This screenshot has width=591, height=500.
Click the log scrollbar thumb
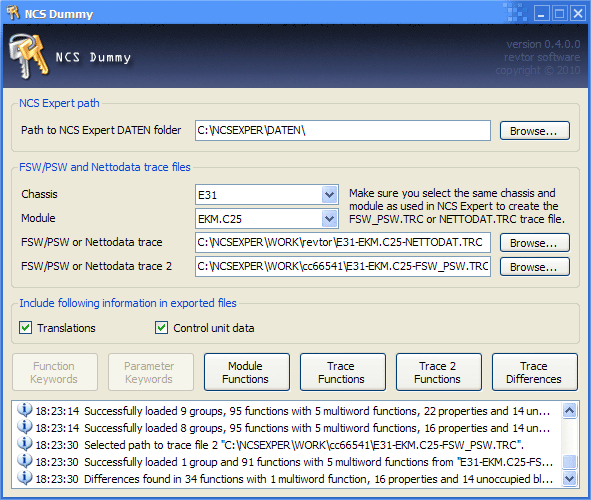[569, 462]
